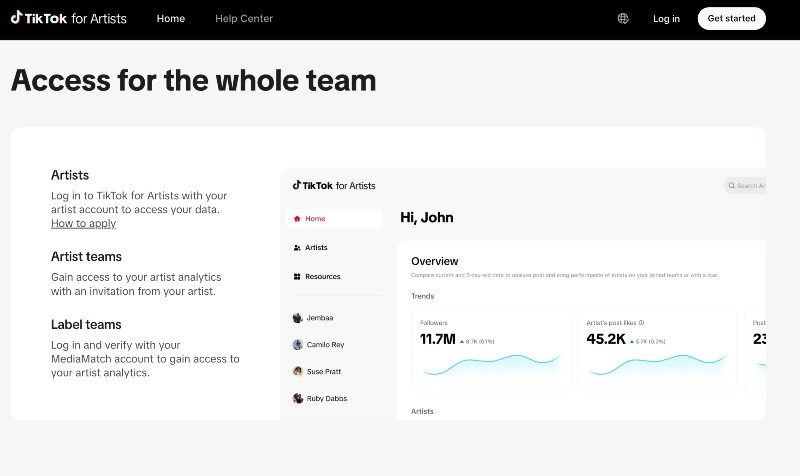Click the Followers trend chart
800x476 pixels.
point(491,364)
